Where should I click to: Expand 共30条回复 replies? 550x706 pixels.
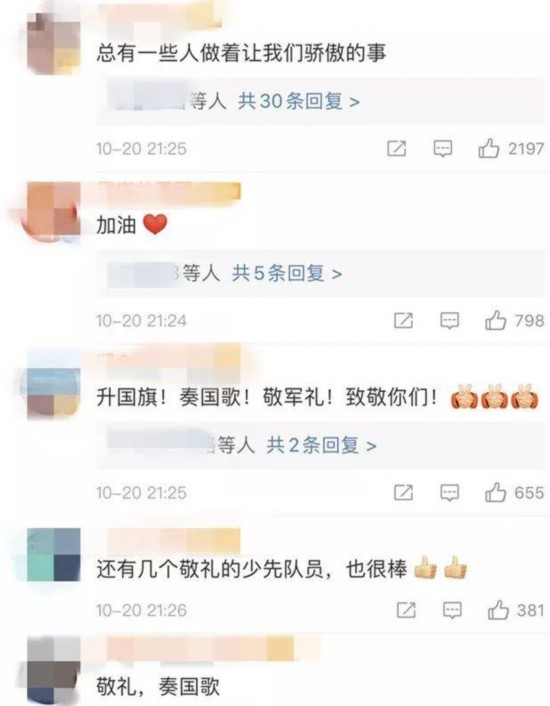click(299, 101)
